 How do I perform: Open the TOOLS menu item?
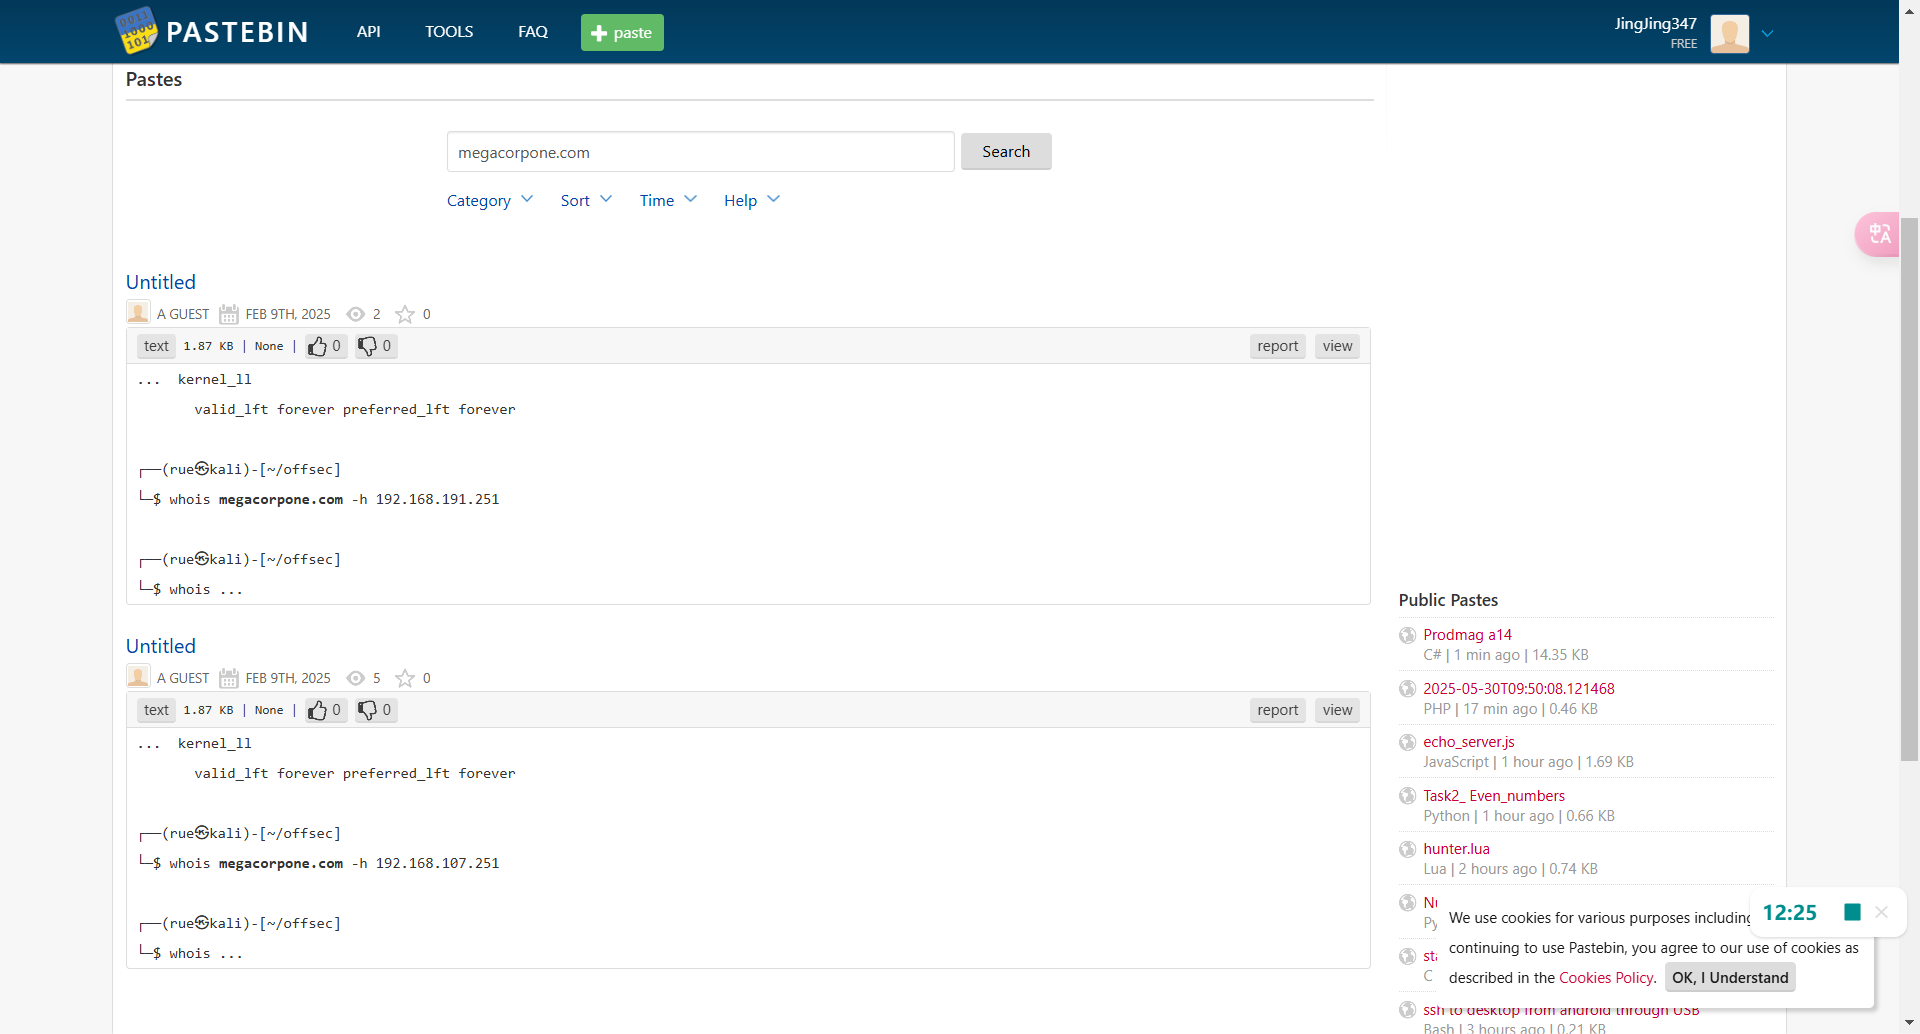pyautogui.click(x=449, y=32)
